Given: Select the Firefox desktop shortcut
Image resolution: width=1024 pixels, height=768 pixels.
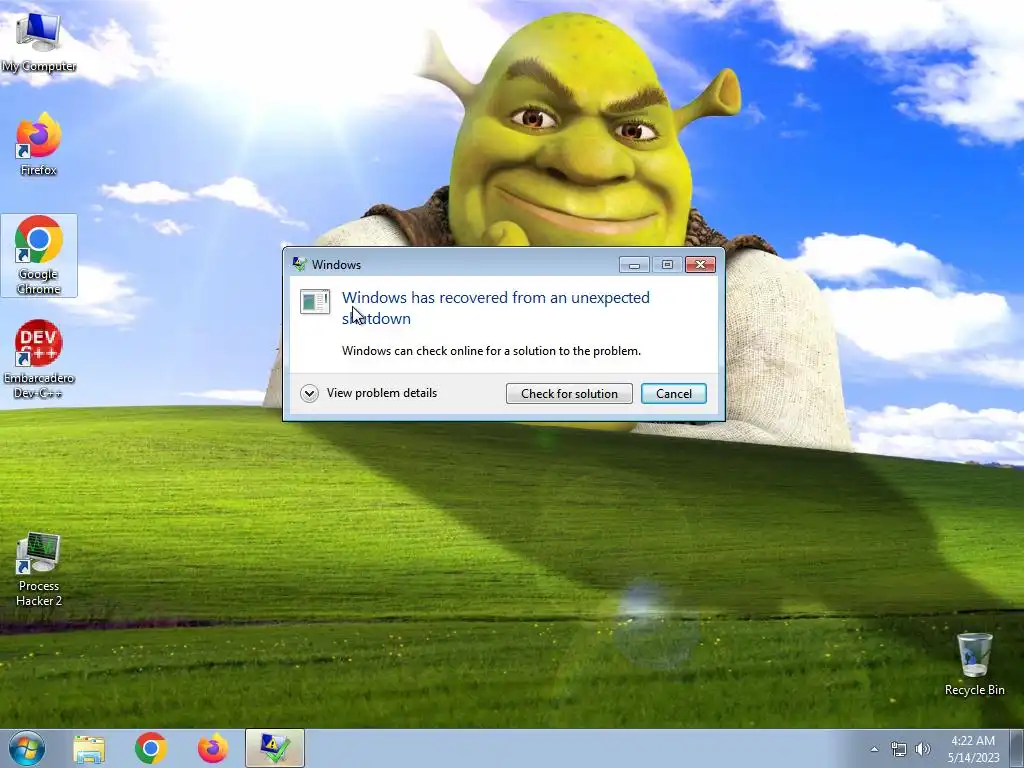Looking at the screenshot, I should click(x=39, y=144).
